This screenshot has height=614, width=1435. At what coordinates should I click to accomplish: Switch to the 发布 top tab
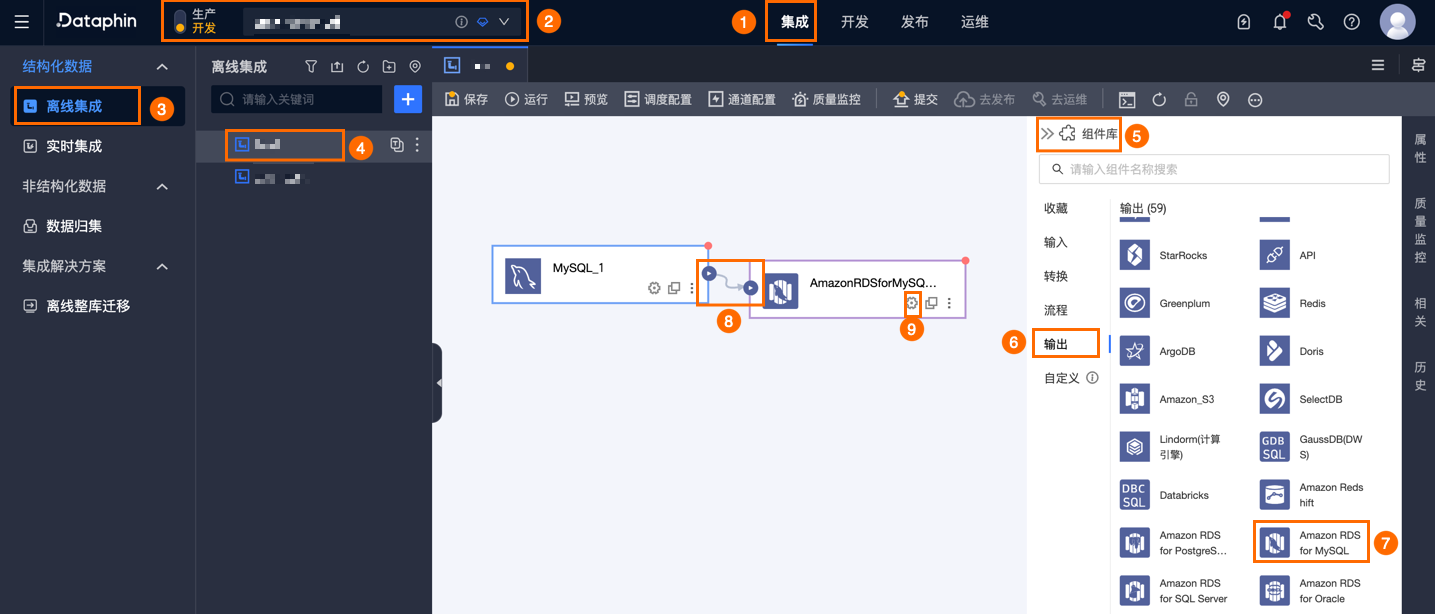914,22
